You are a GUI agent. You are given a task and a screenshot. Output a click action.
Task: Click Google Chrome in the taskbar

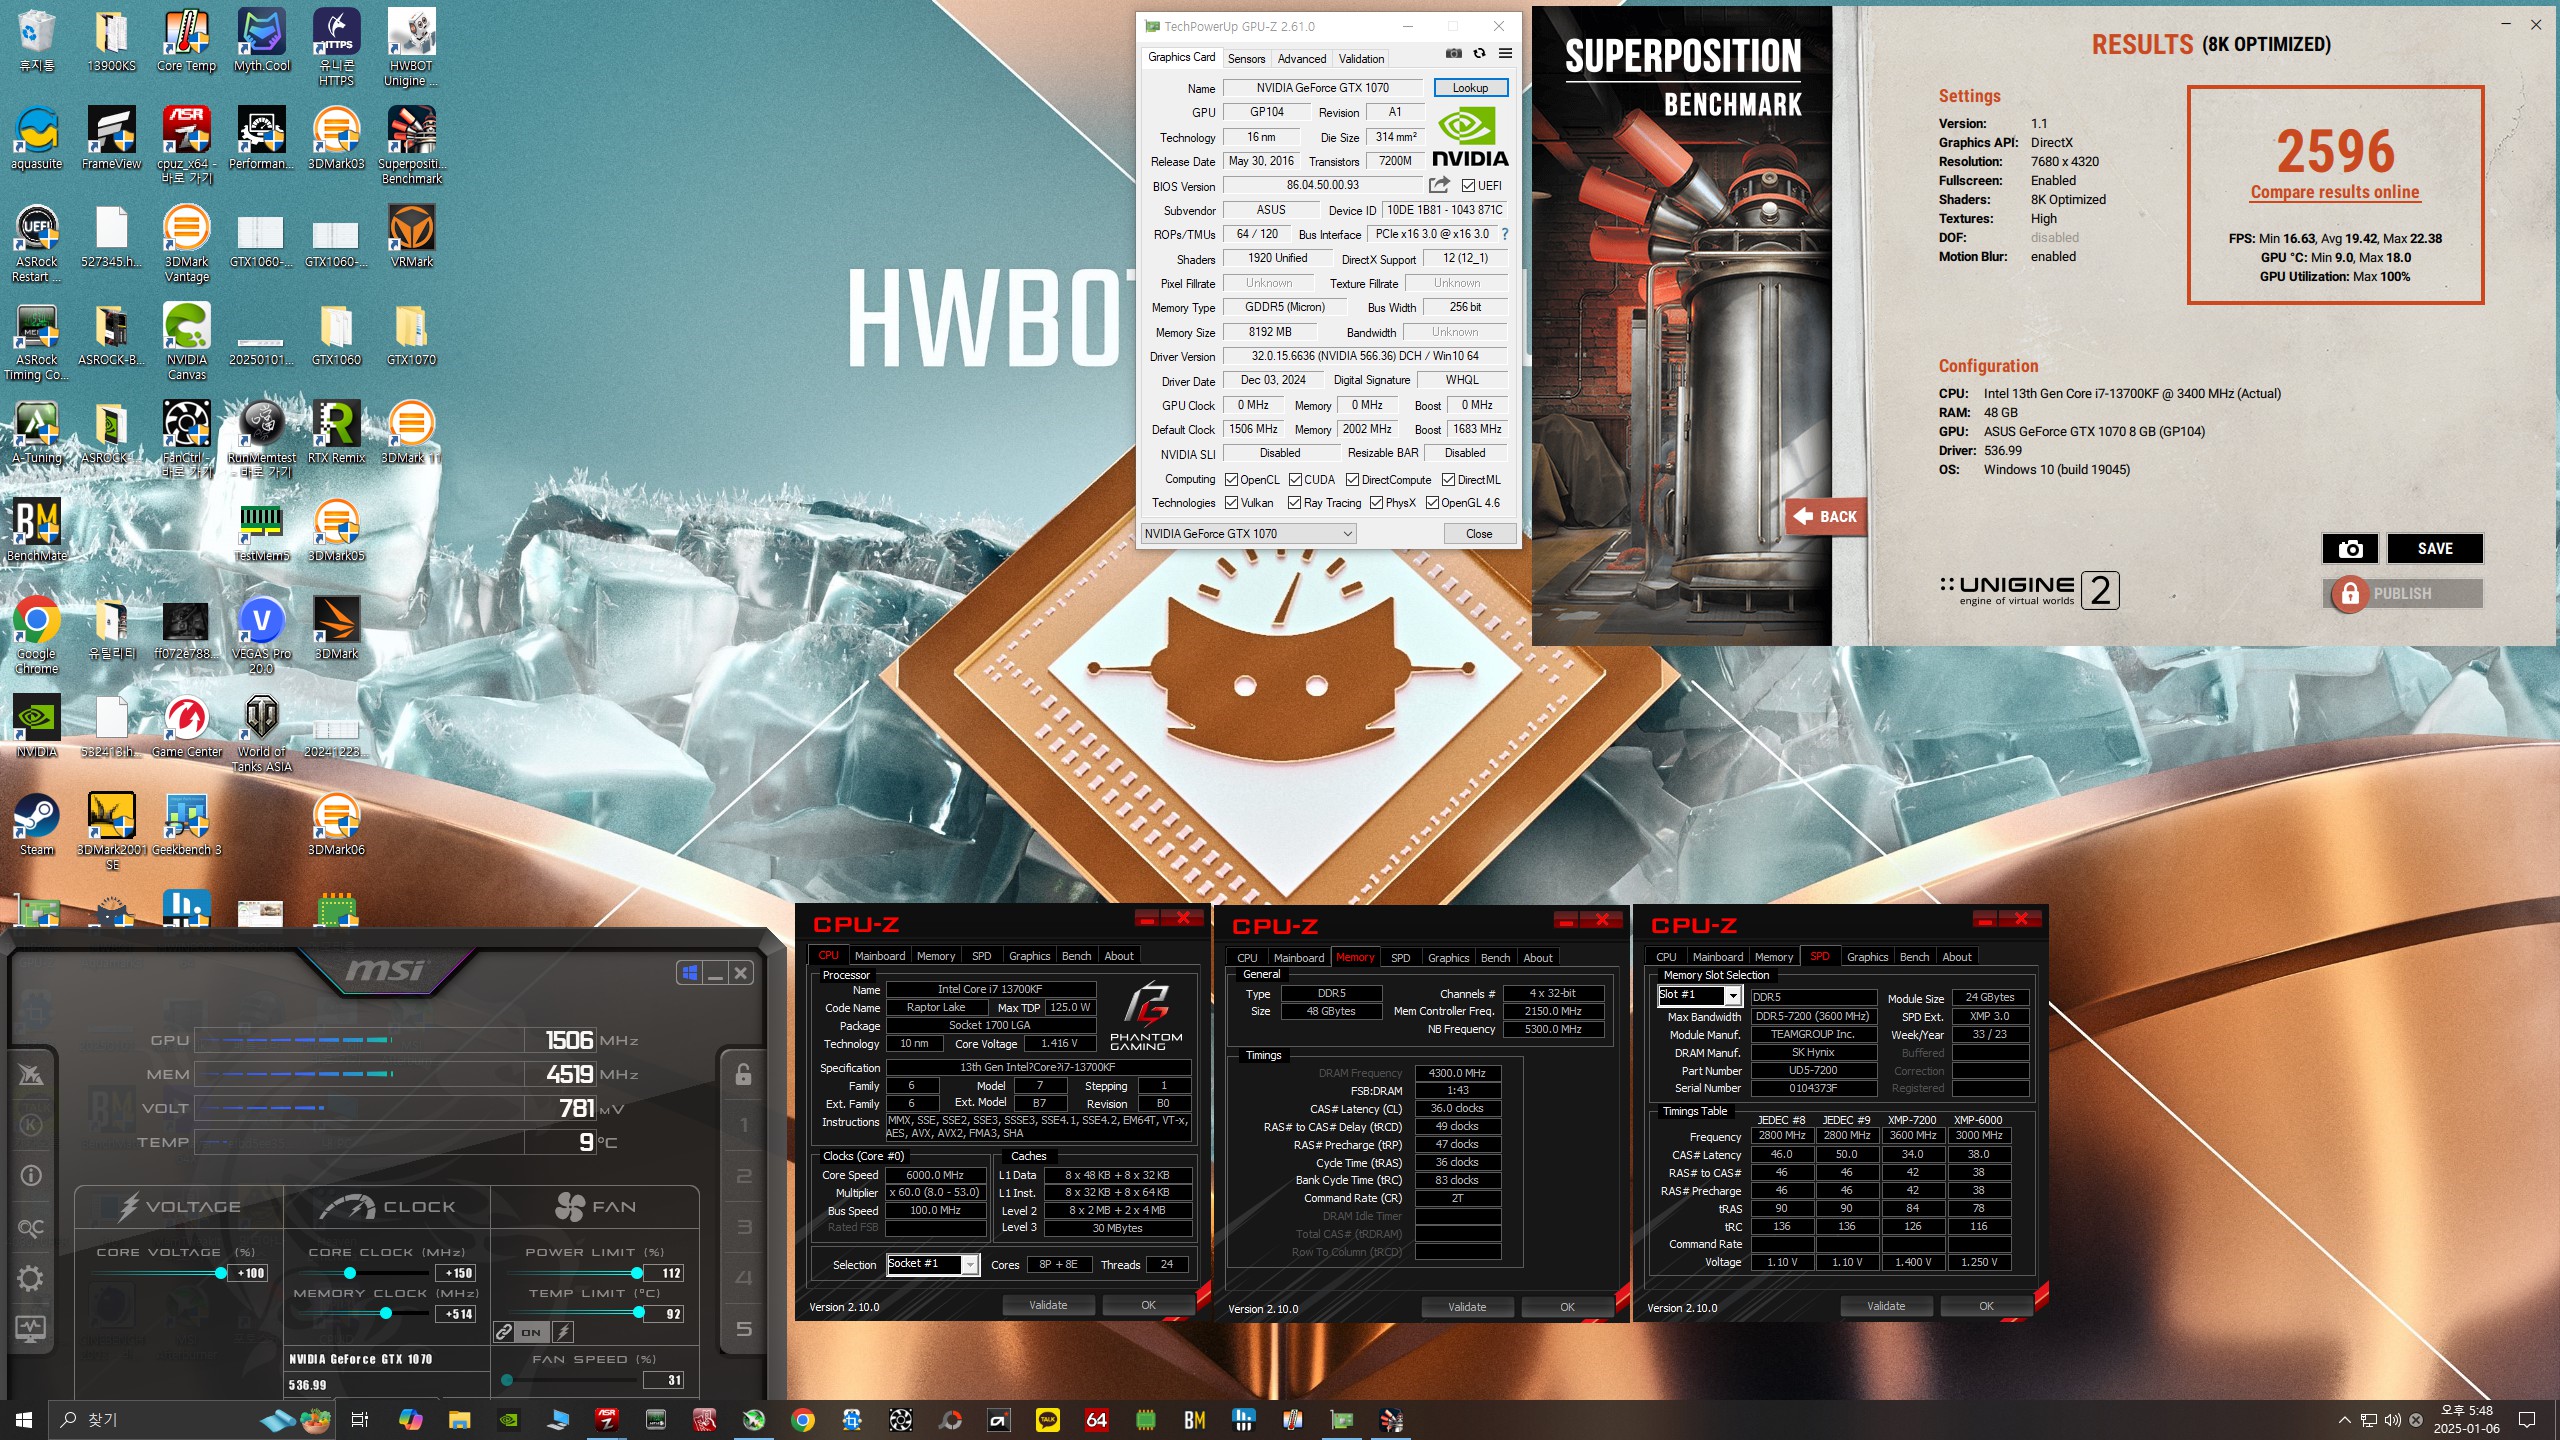[802, 1420]
